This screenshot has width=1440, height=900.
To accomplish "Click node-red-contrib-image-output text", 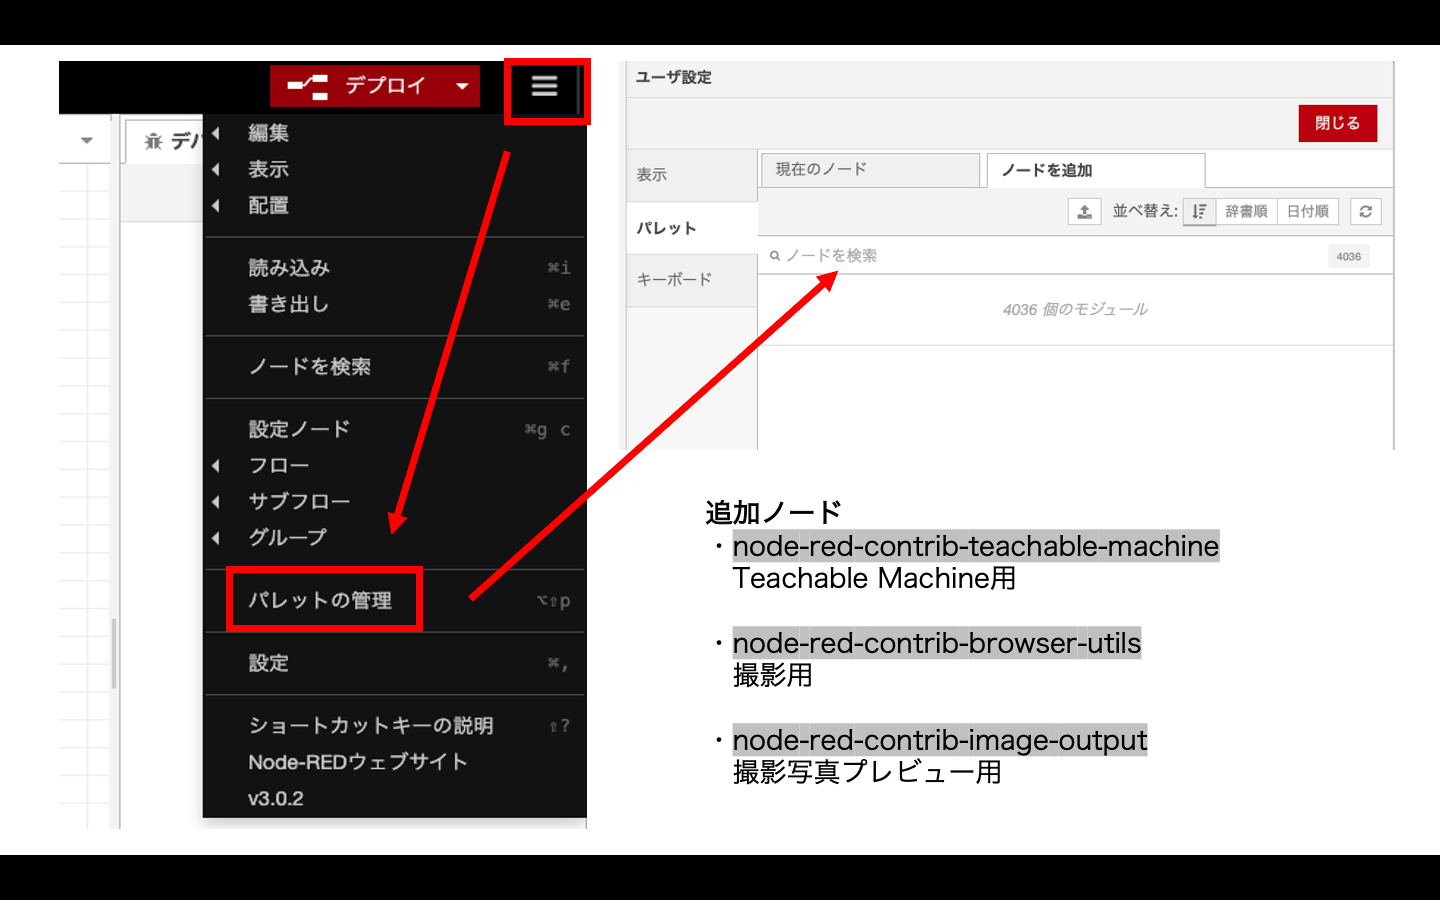I will 940,740.
